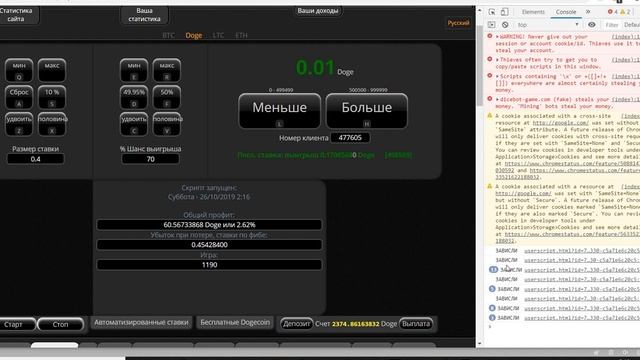
Task: Switch to the Elements tab in DevTools
Action: 533,12
